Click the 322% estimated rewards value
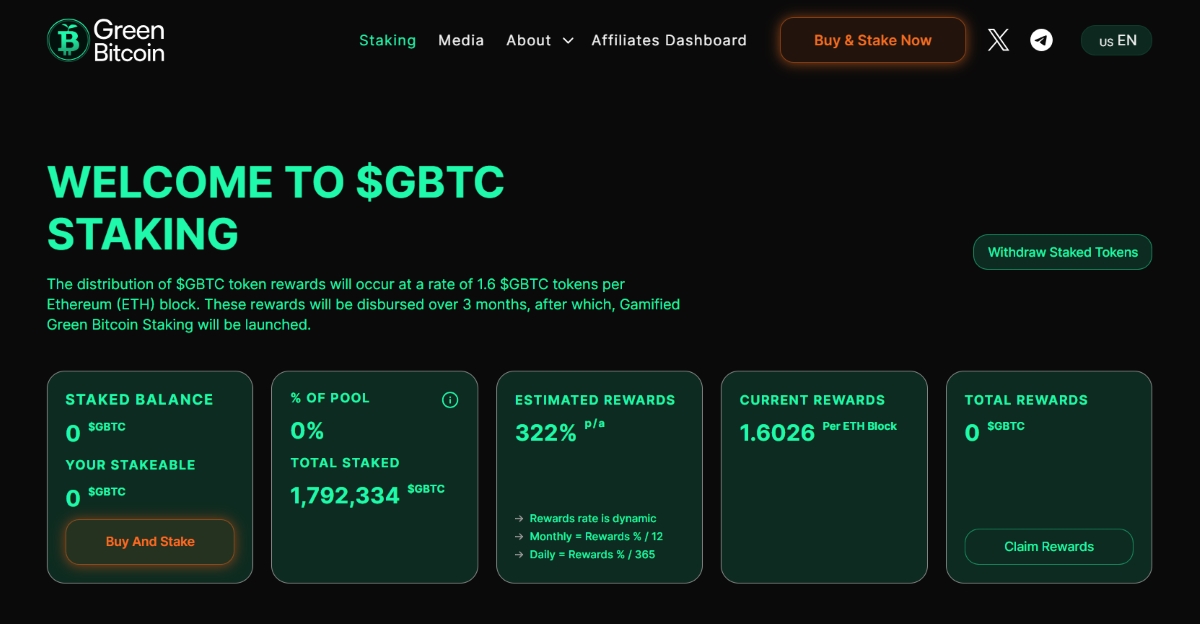 tap(546, 433)
